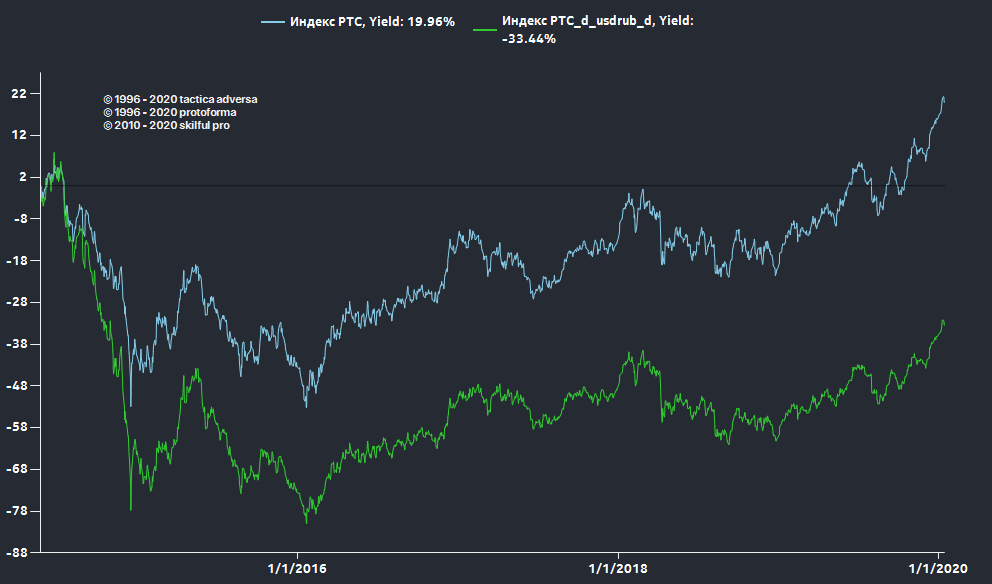Toggle the blue Индекс РТС legend entry
This screenshot has width=992, height=584.
coord(372,21)
